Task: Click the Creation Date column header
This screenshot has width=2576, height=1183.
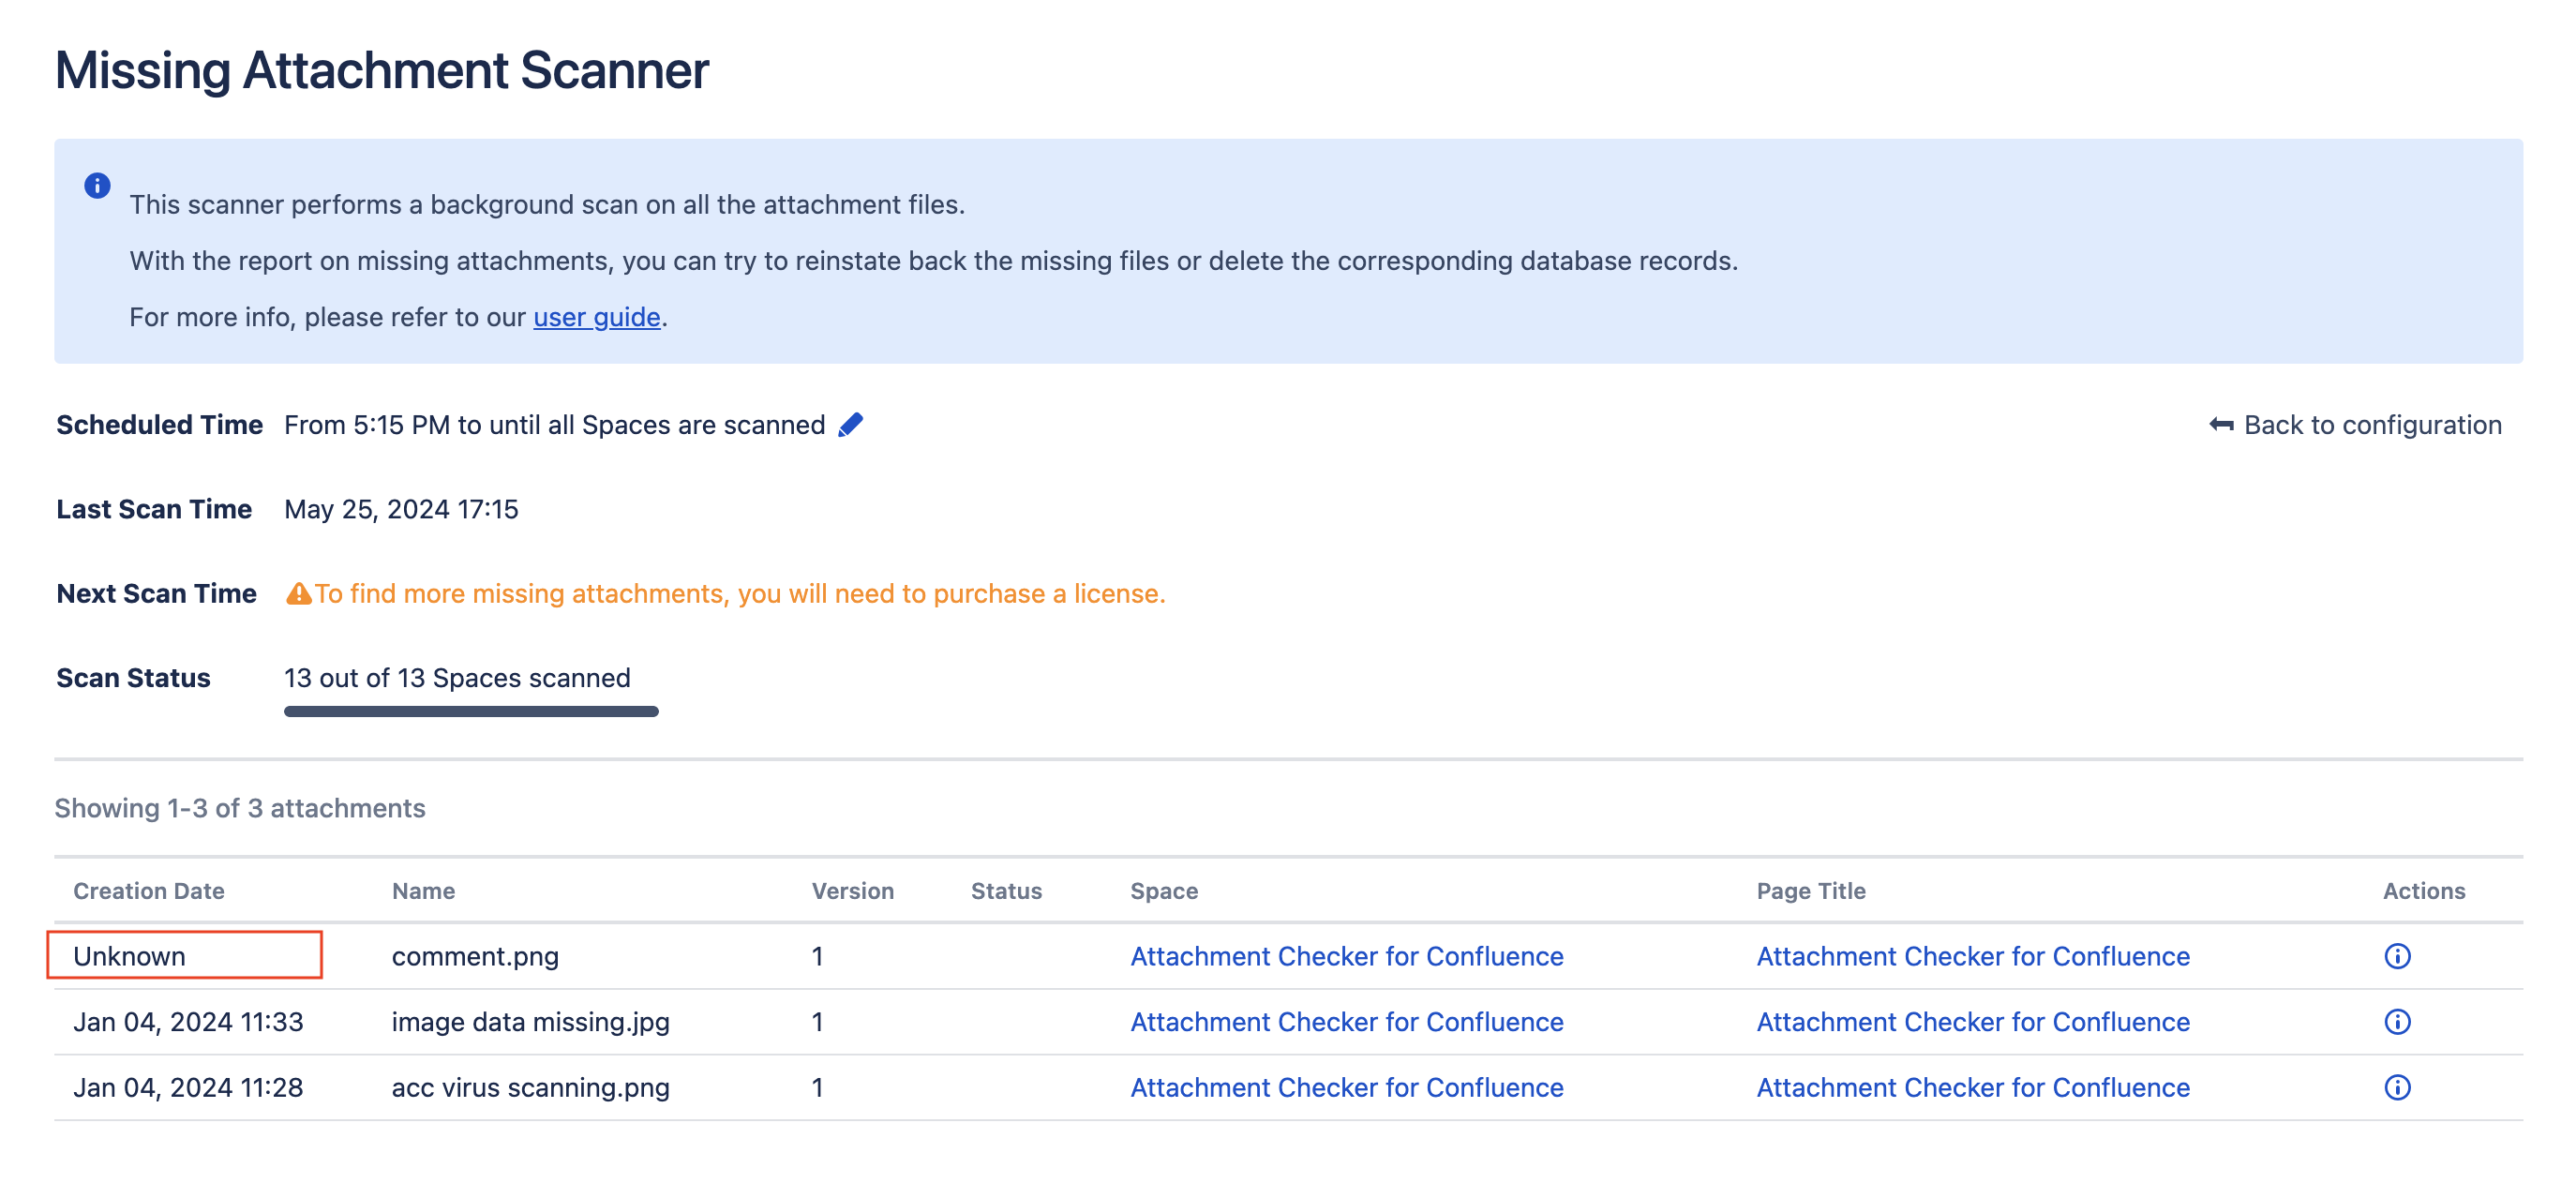Action: 148,890
